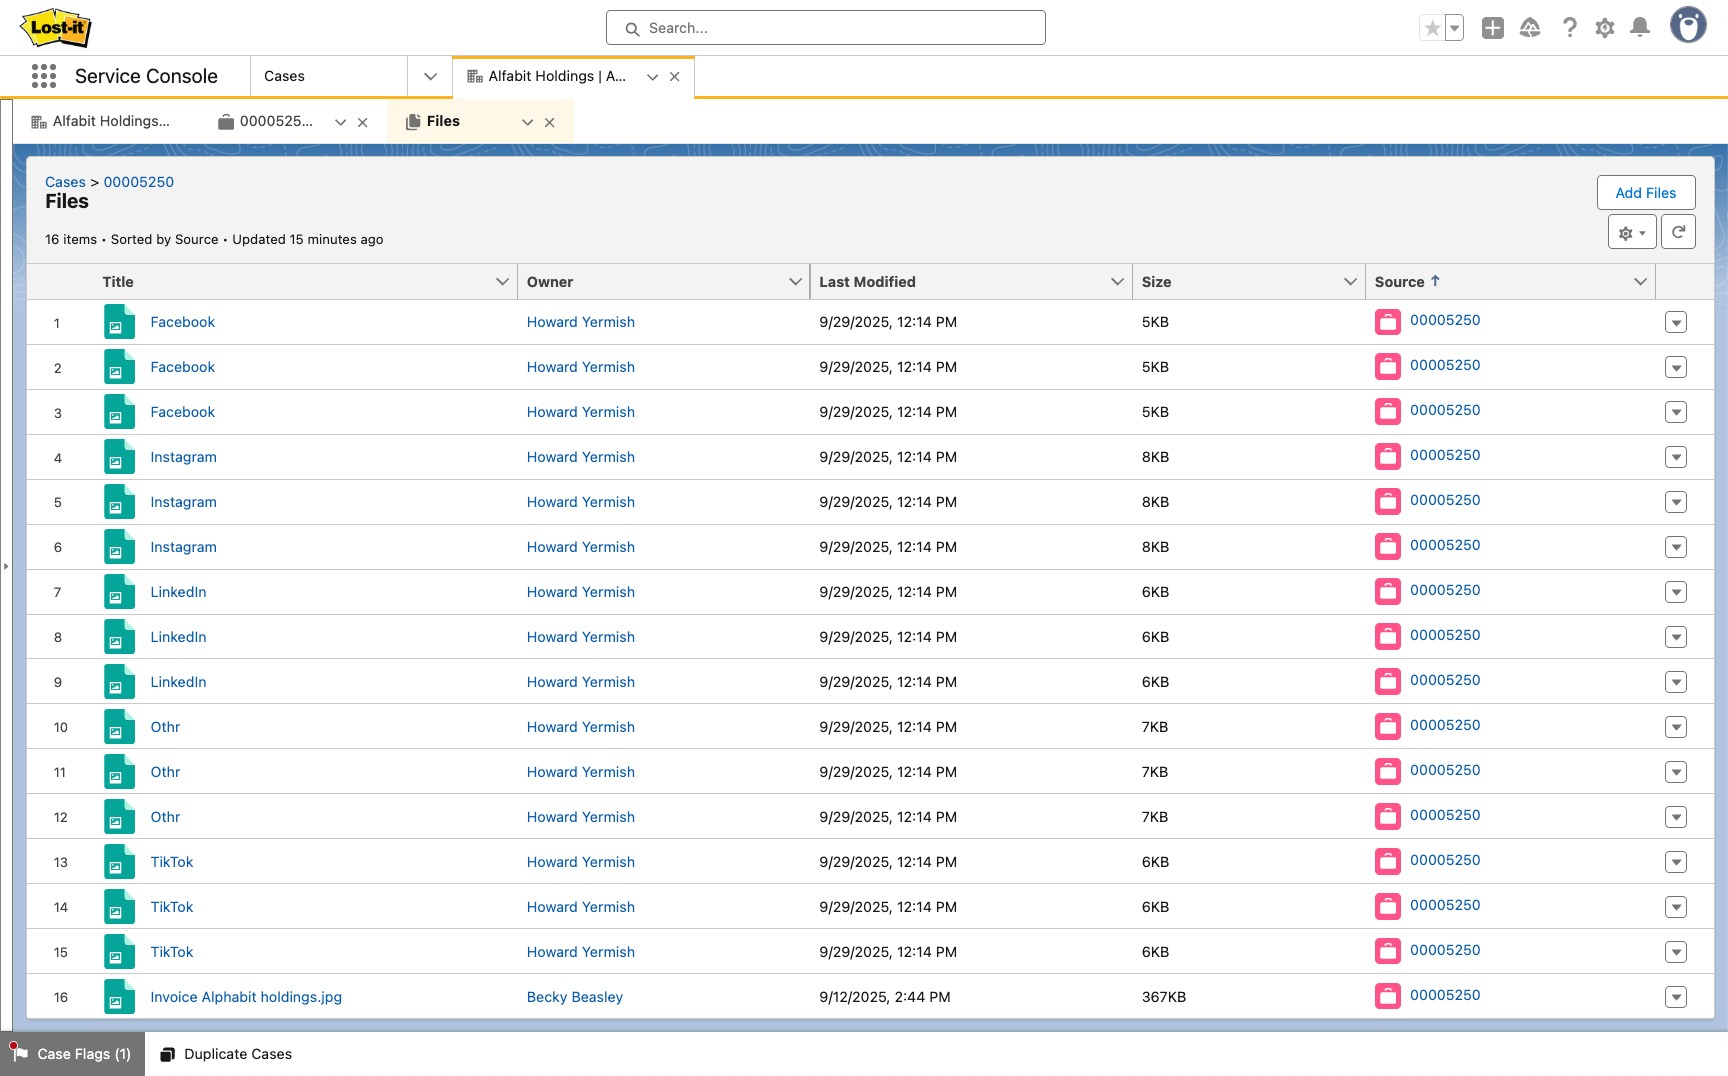Open the Owner column header dropdown
The height and width of the screenshot is (1076, 1728).
coord(795,281)
